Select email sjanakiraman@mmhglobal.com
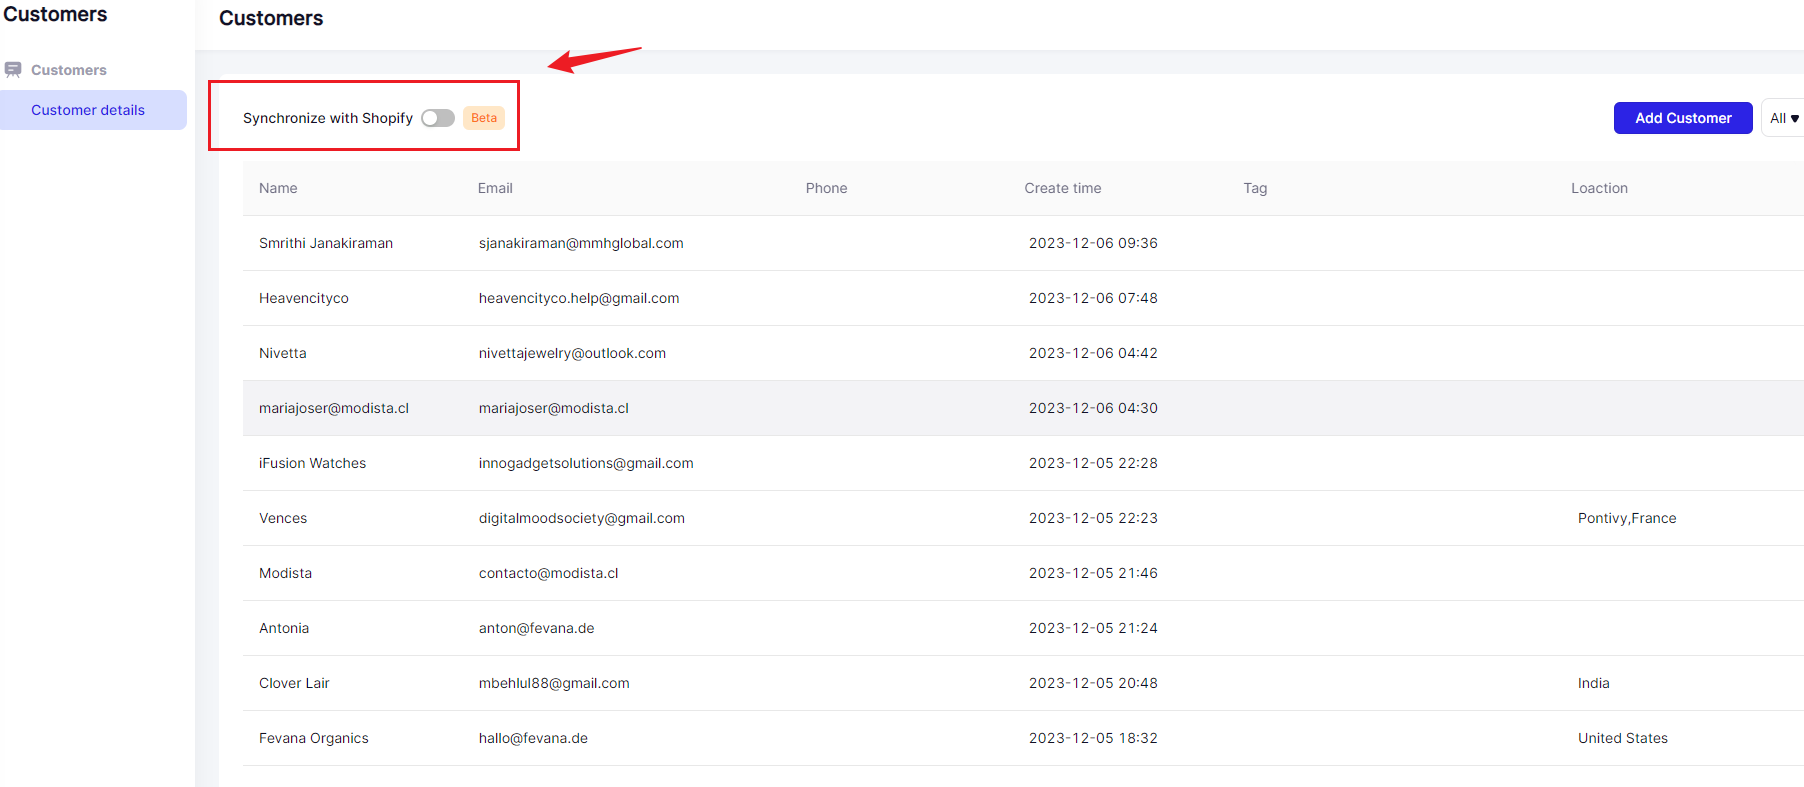This screenshot has height=787, width=1804. 581,243
